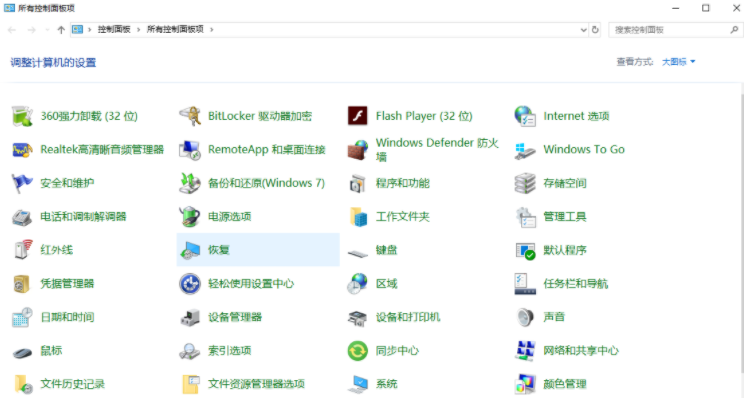Expand the chevron after 控制面板 breadcrumb
744x398 pixels.
pos(139,29)
